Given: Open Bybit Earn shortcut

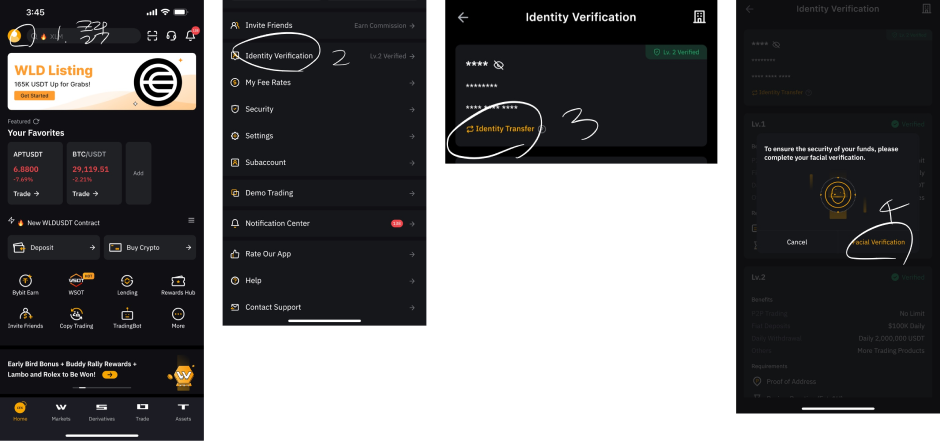Looking at the screenshot, I should [26, 285].
